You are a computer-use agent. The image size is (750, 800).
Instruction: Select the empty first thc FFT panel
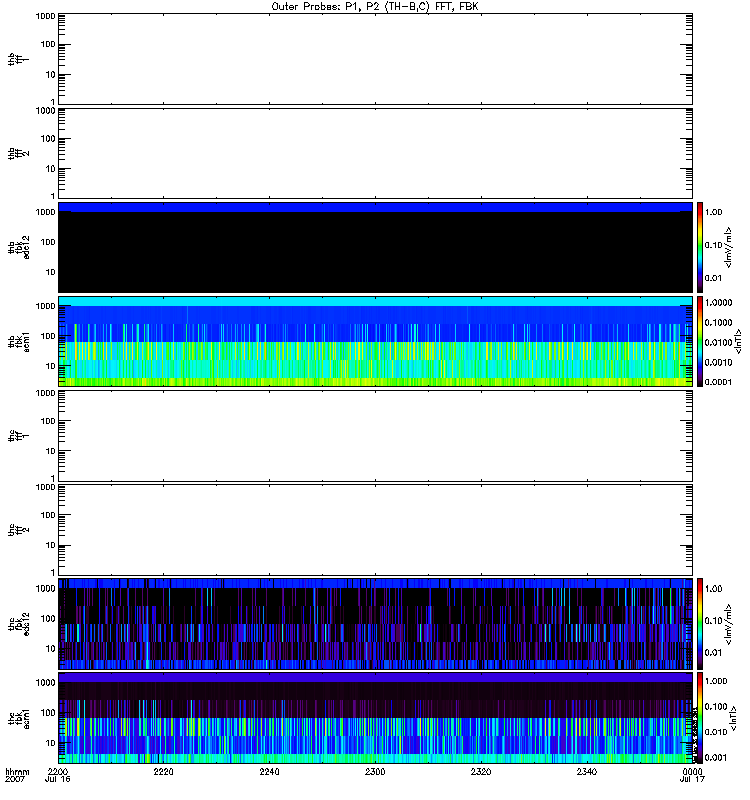pyautogui.click(x=375, y=435)
